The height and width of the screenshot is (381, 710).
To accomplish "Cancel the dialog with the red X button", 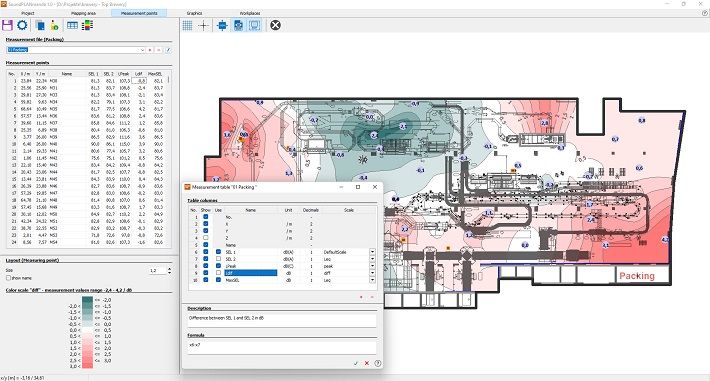I will pos(367,363).
